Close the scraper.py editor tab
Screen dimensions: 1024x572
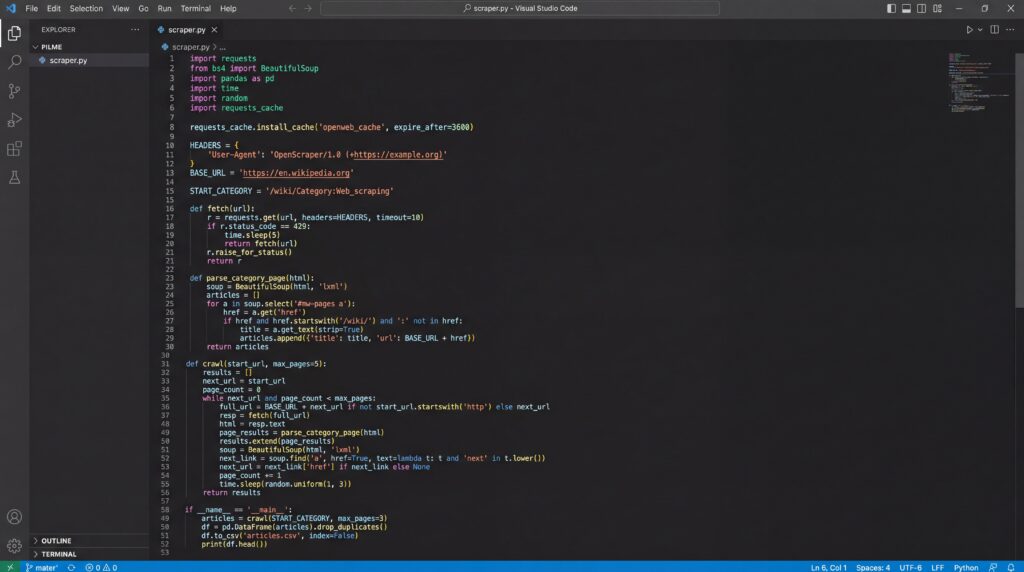click(x=214, y=29)
